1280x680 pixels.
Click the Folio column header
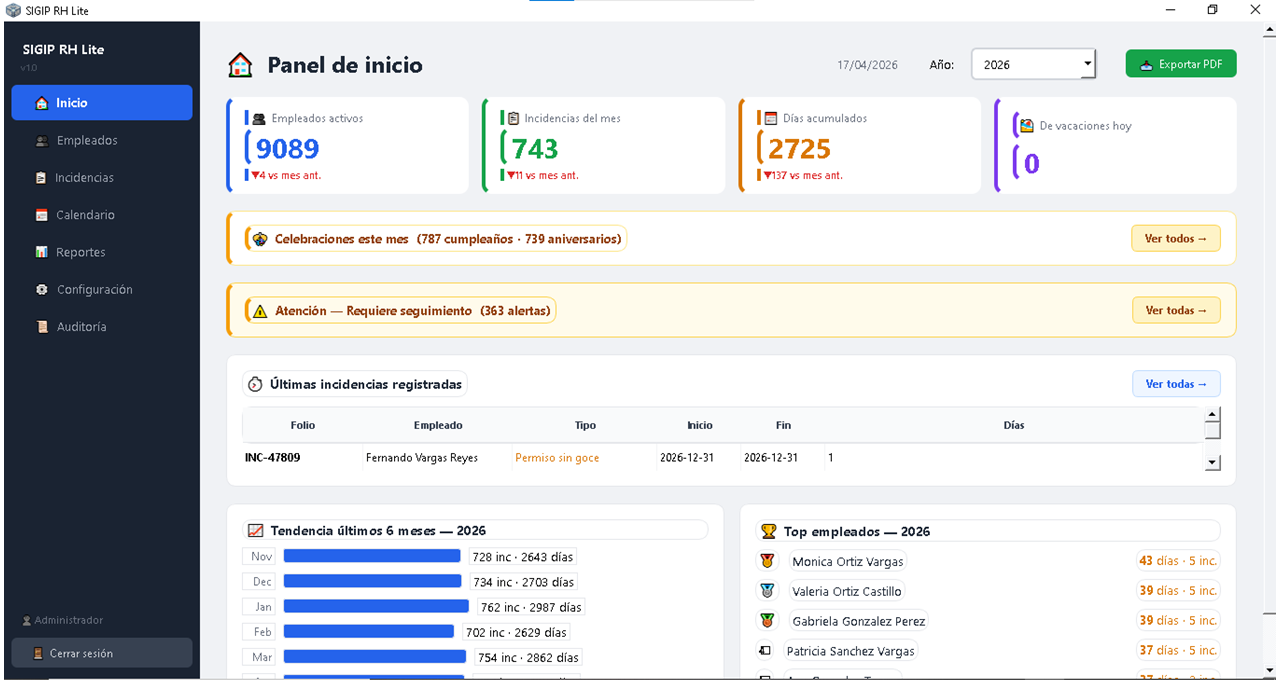[x=303, y=425]
